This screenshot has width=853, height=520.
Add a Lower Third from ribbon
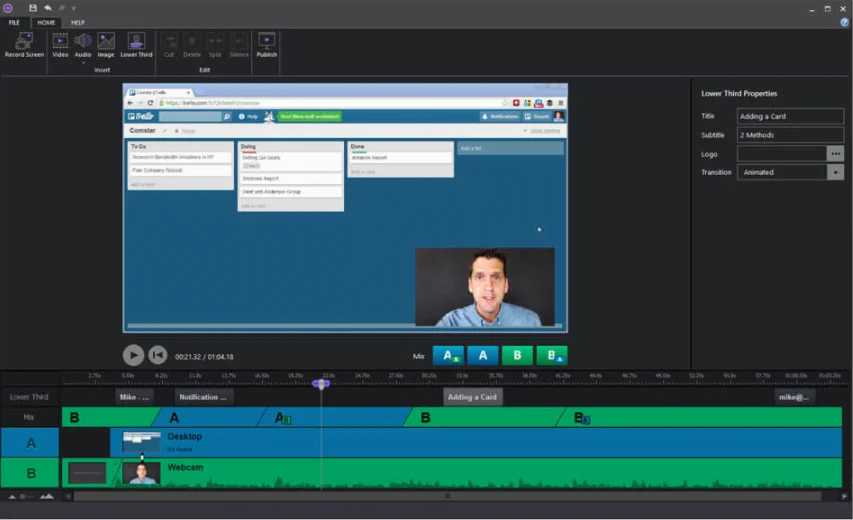coord(136,42)
